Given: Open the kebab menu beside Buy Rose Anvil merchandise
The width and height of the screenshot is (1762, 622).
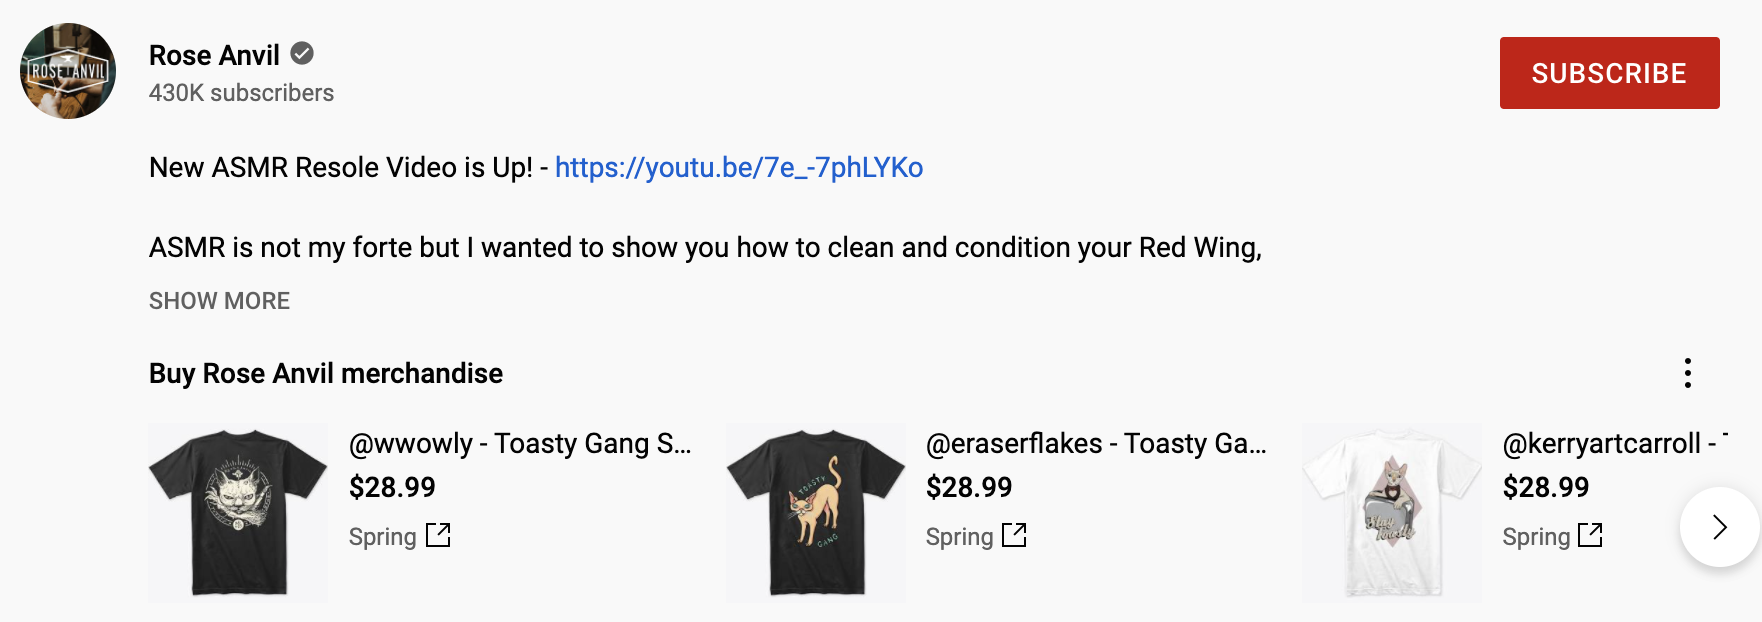Looking at the screenshot, I should (1688, 374).
